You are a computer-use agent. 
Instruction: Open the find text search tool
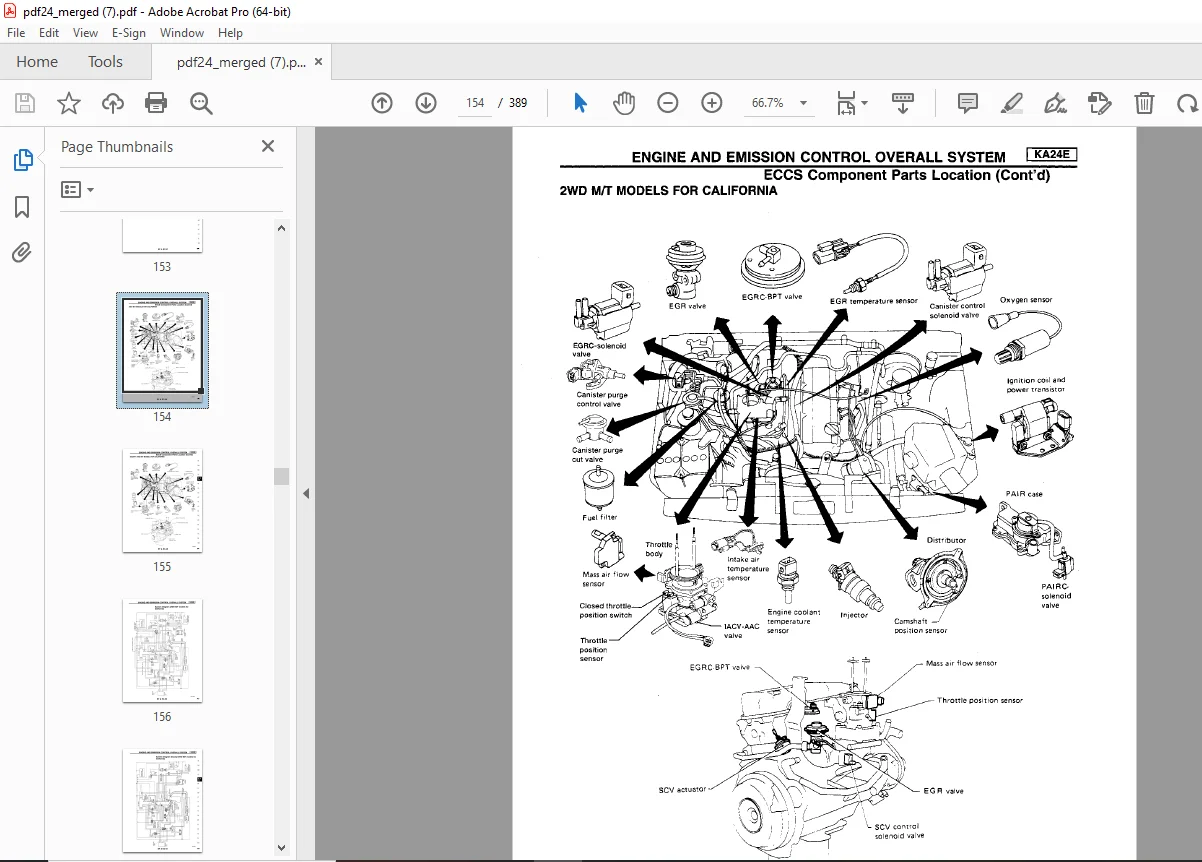(x=202, y=103)
